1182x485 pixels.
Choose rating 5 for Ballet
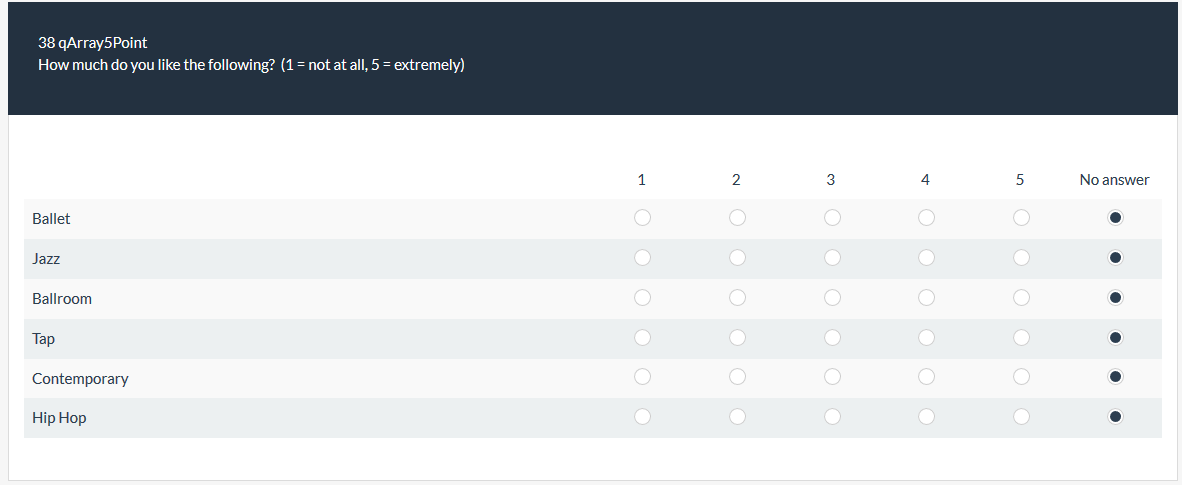click(1021, 218)
